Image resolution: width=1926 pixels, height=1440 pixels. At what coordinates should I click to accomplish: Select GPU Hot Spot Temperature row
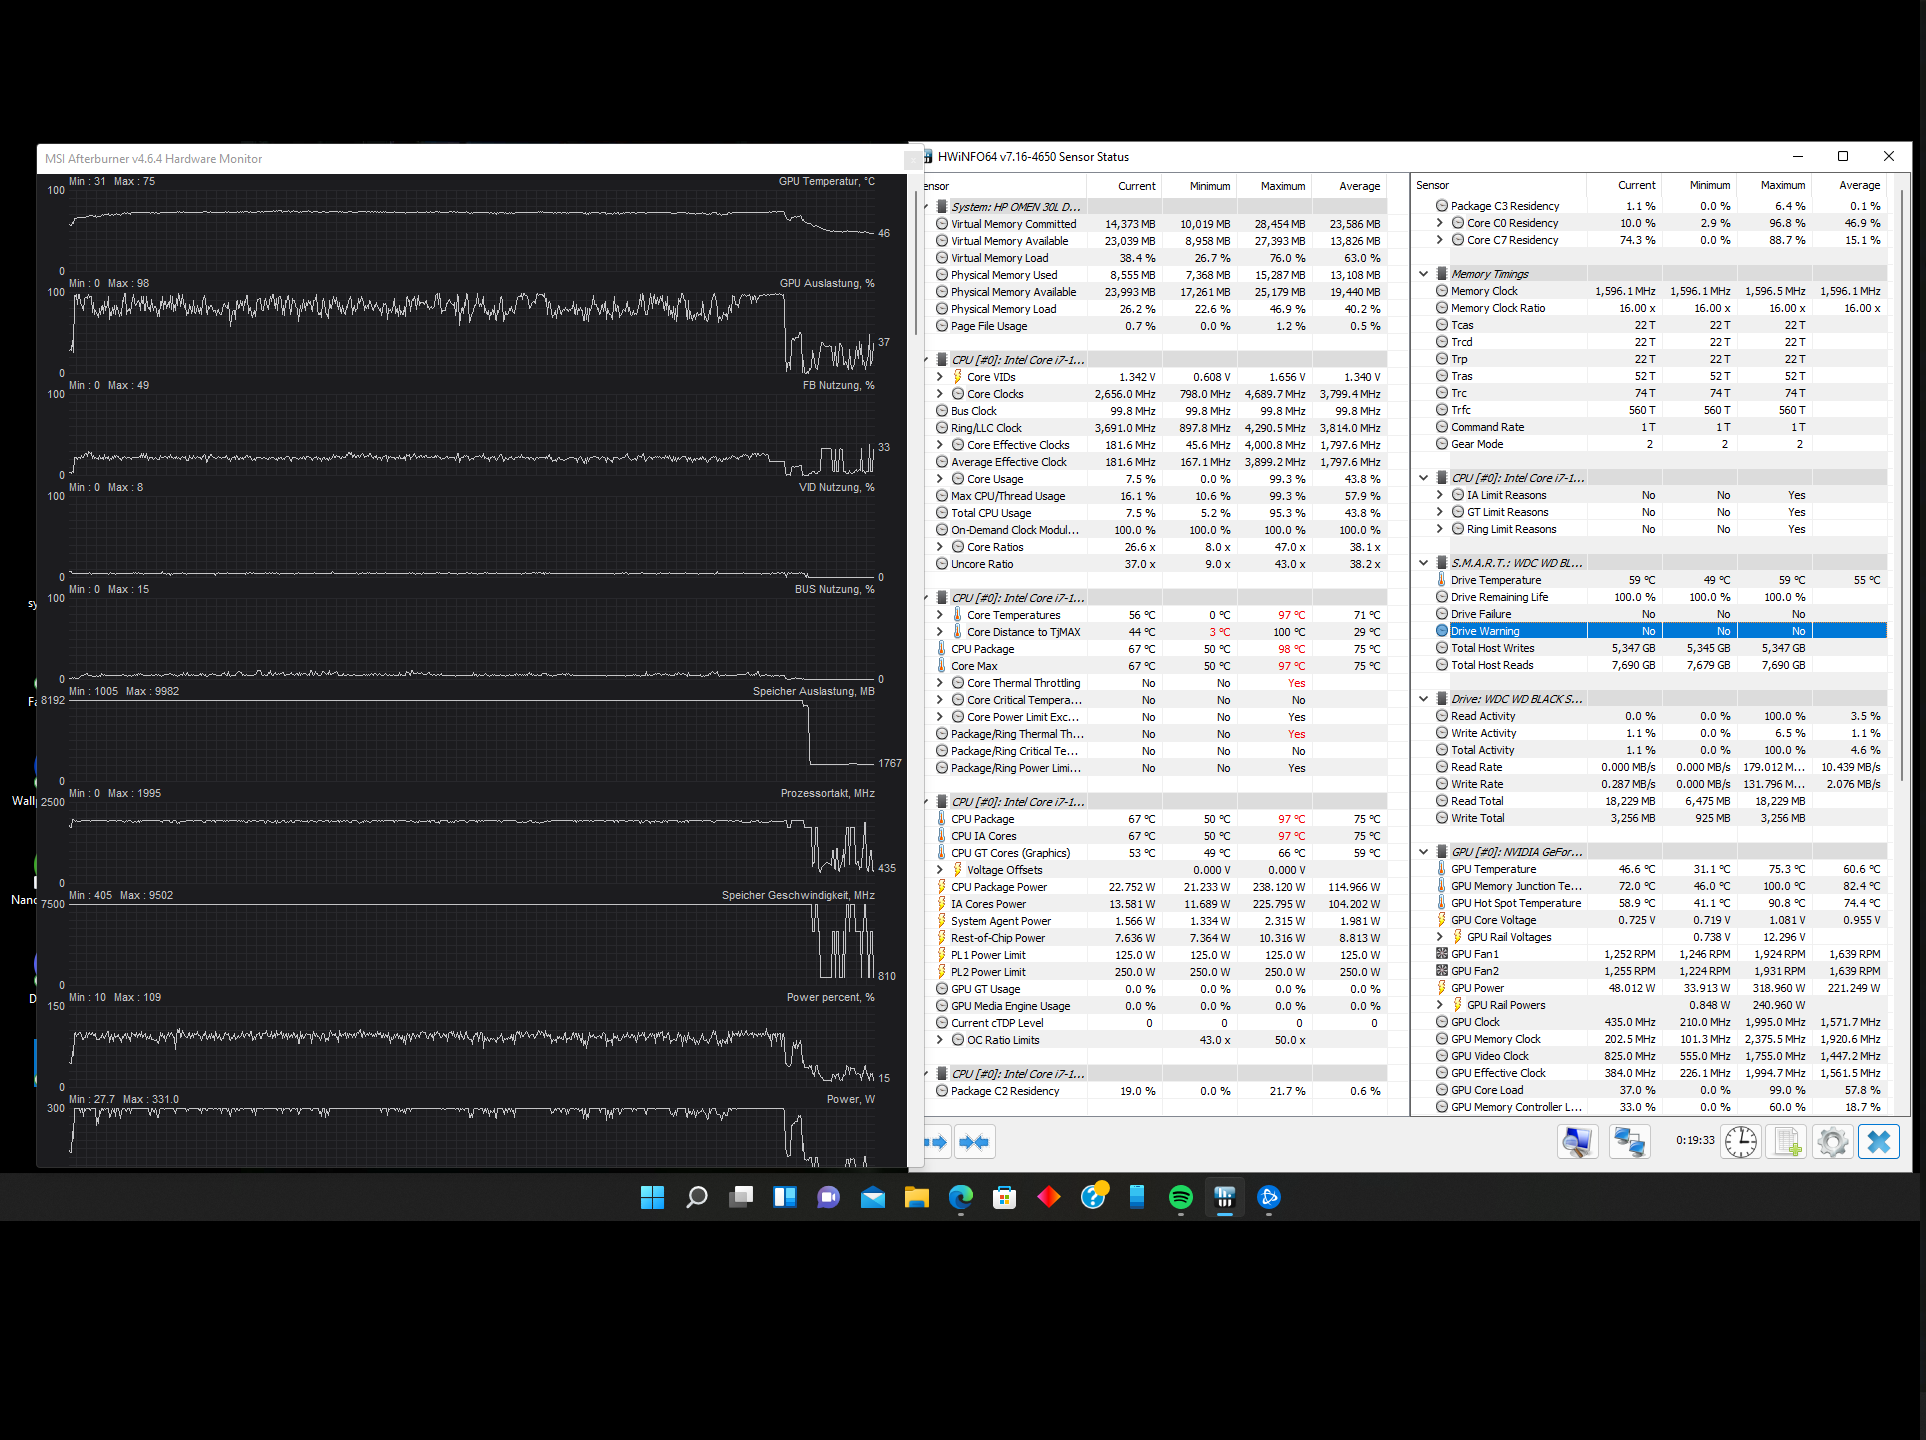click(x=1660, y=903)
